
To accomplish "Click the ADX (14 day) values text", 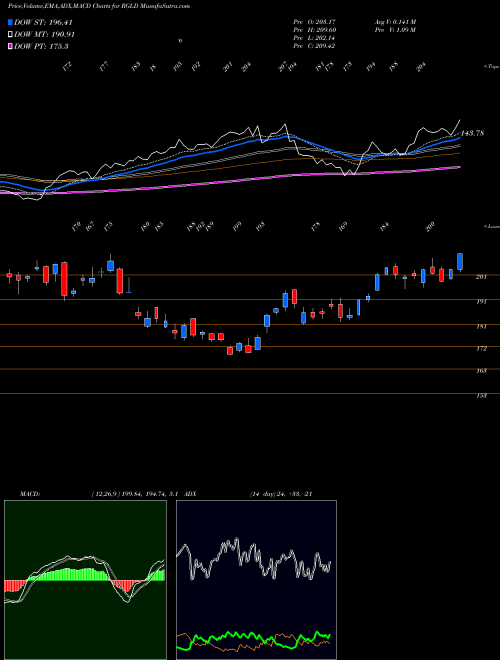I will 281,494.
